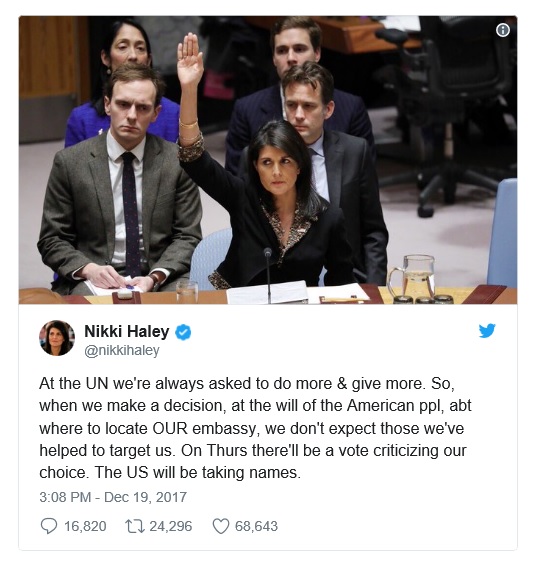Open the round profile avatar picture

tap(57, 338)
